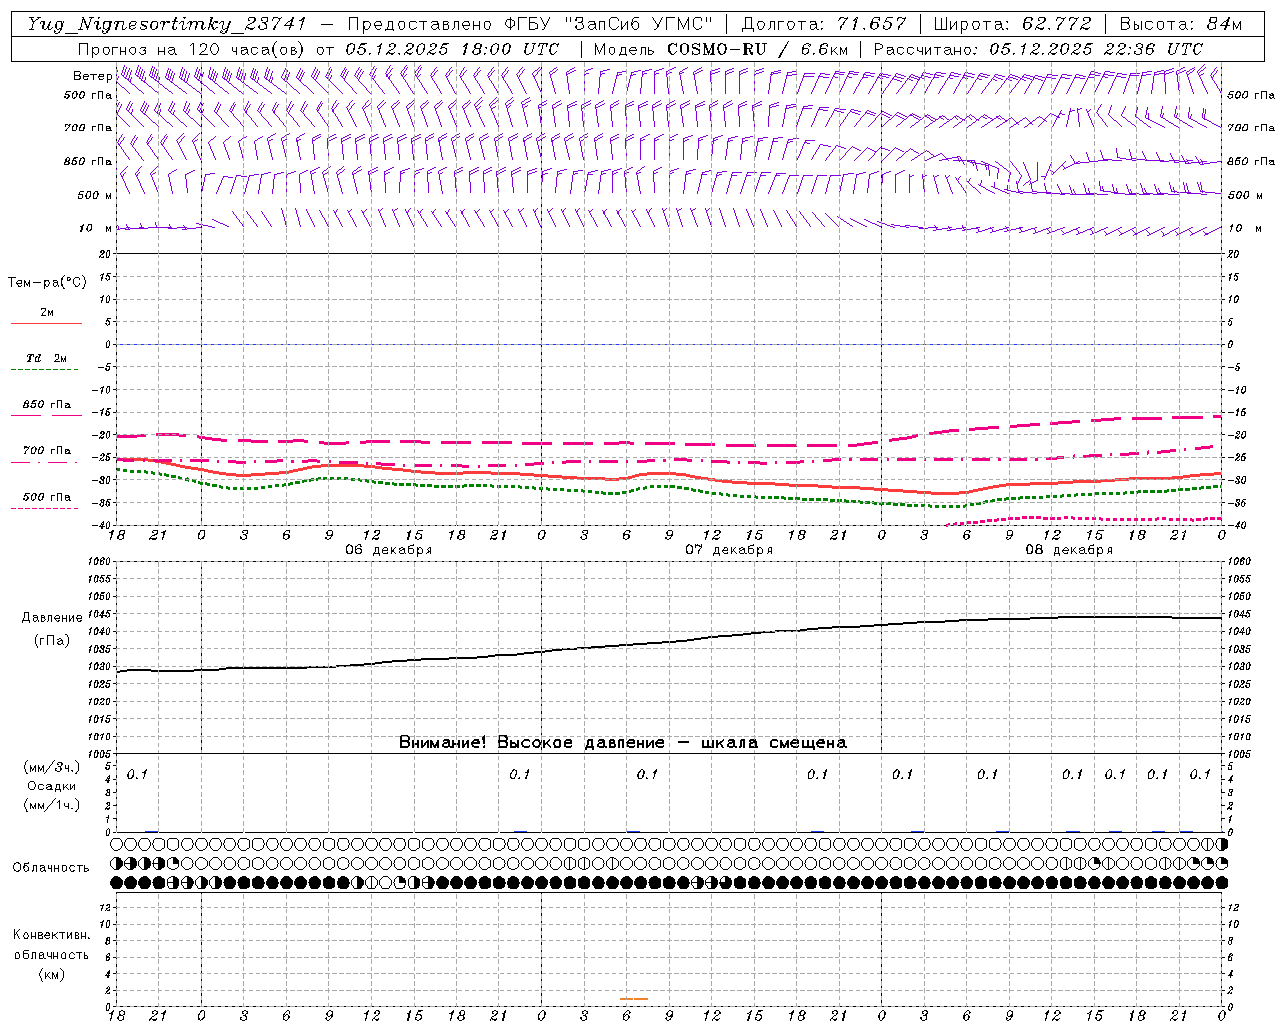Click the warning Внимание! Высокое давление — шкала смещена

pos(623,742)
